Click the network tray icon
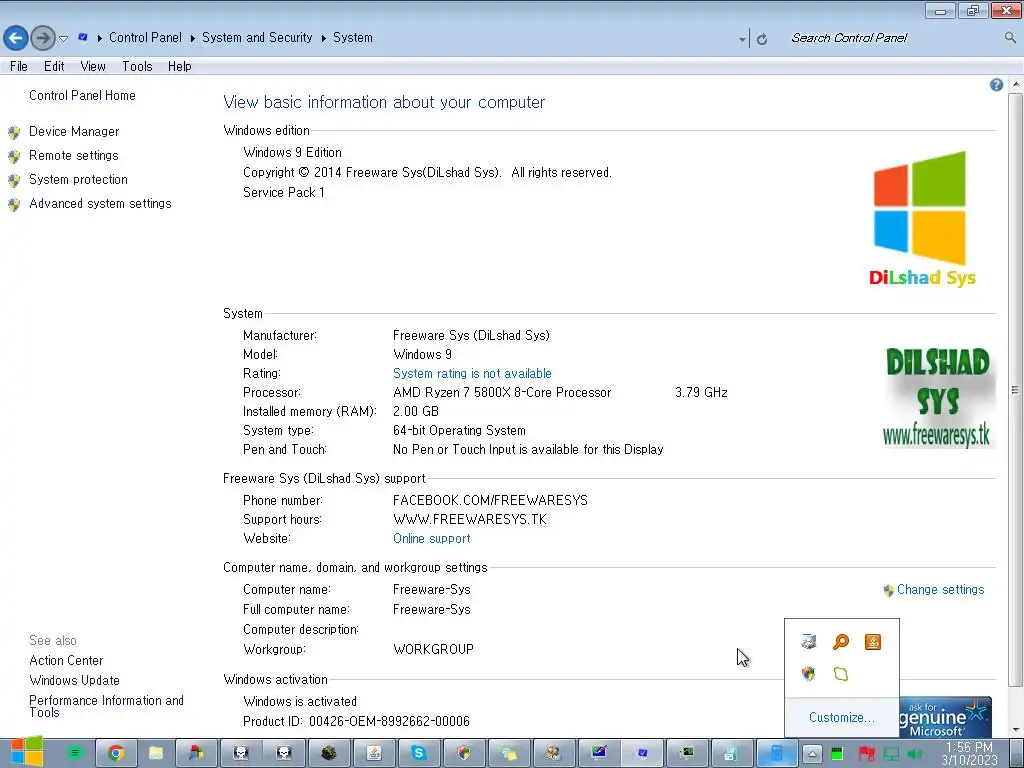 point(891,754)
